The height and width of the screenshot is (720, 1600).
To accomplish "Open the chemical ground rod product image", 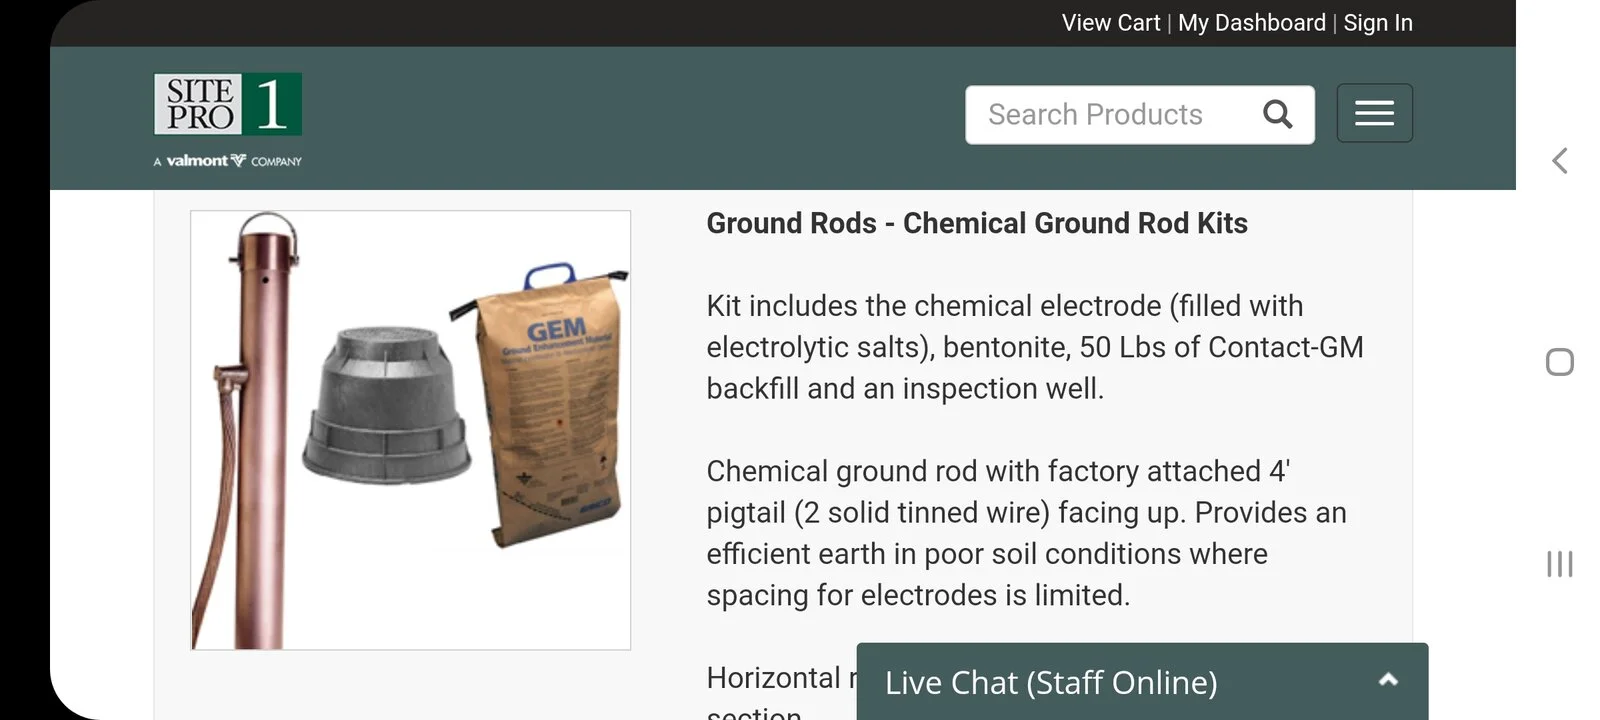I will tap(411, 430).
